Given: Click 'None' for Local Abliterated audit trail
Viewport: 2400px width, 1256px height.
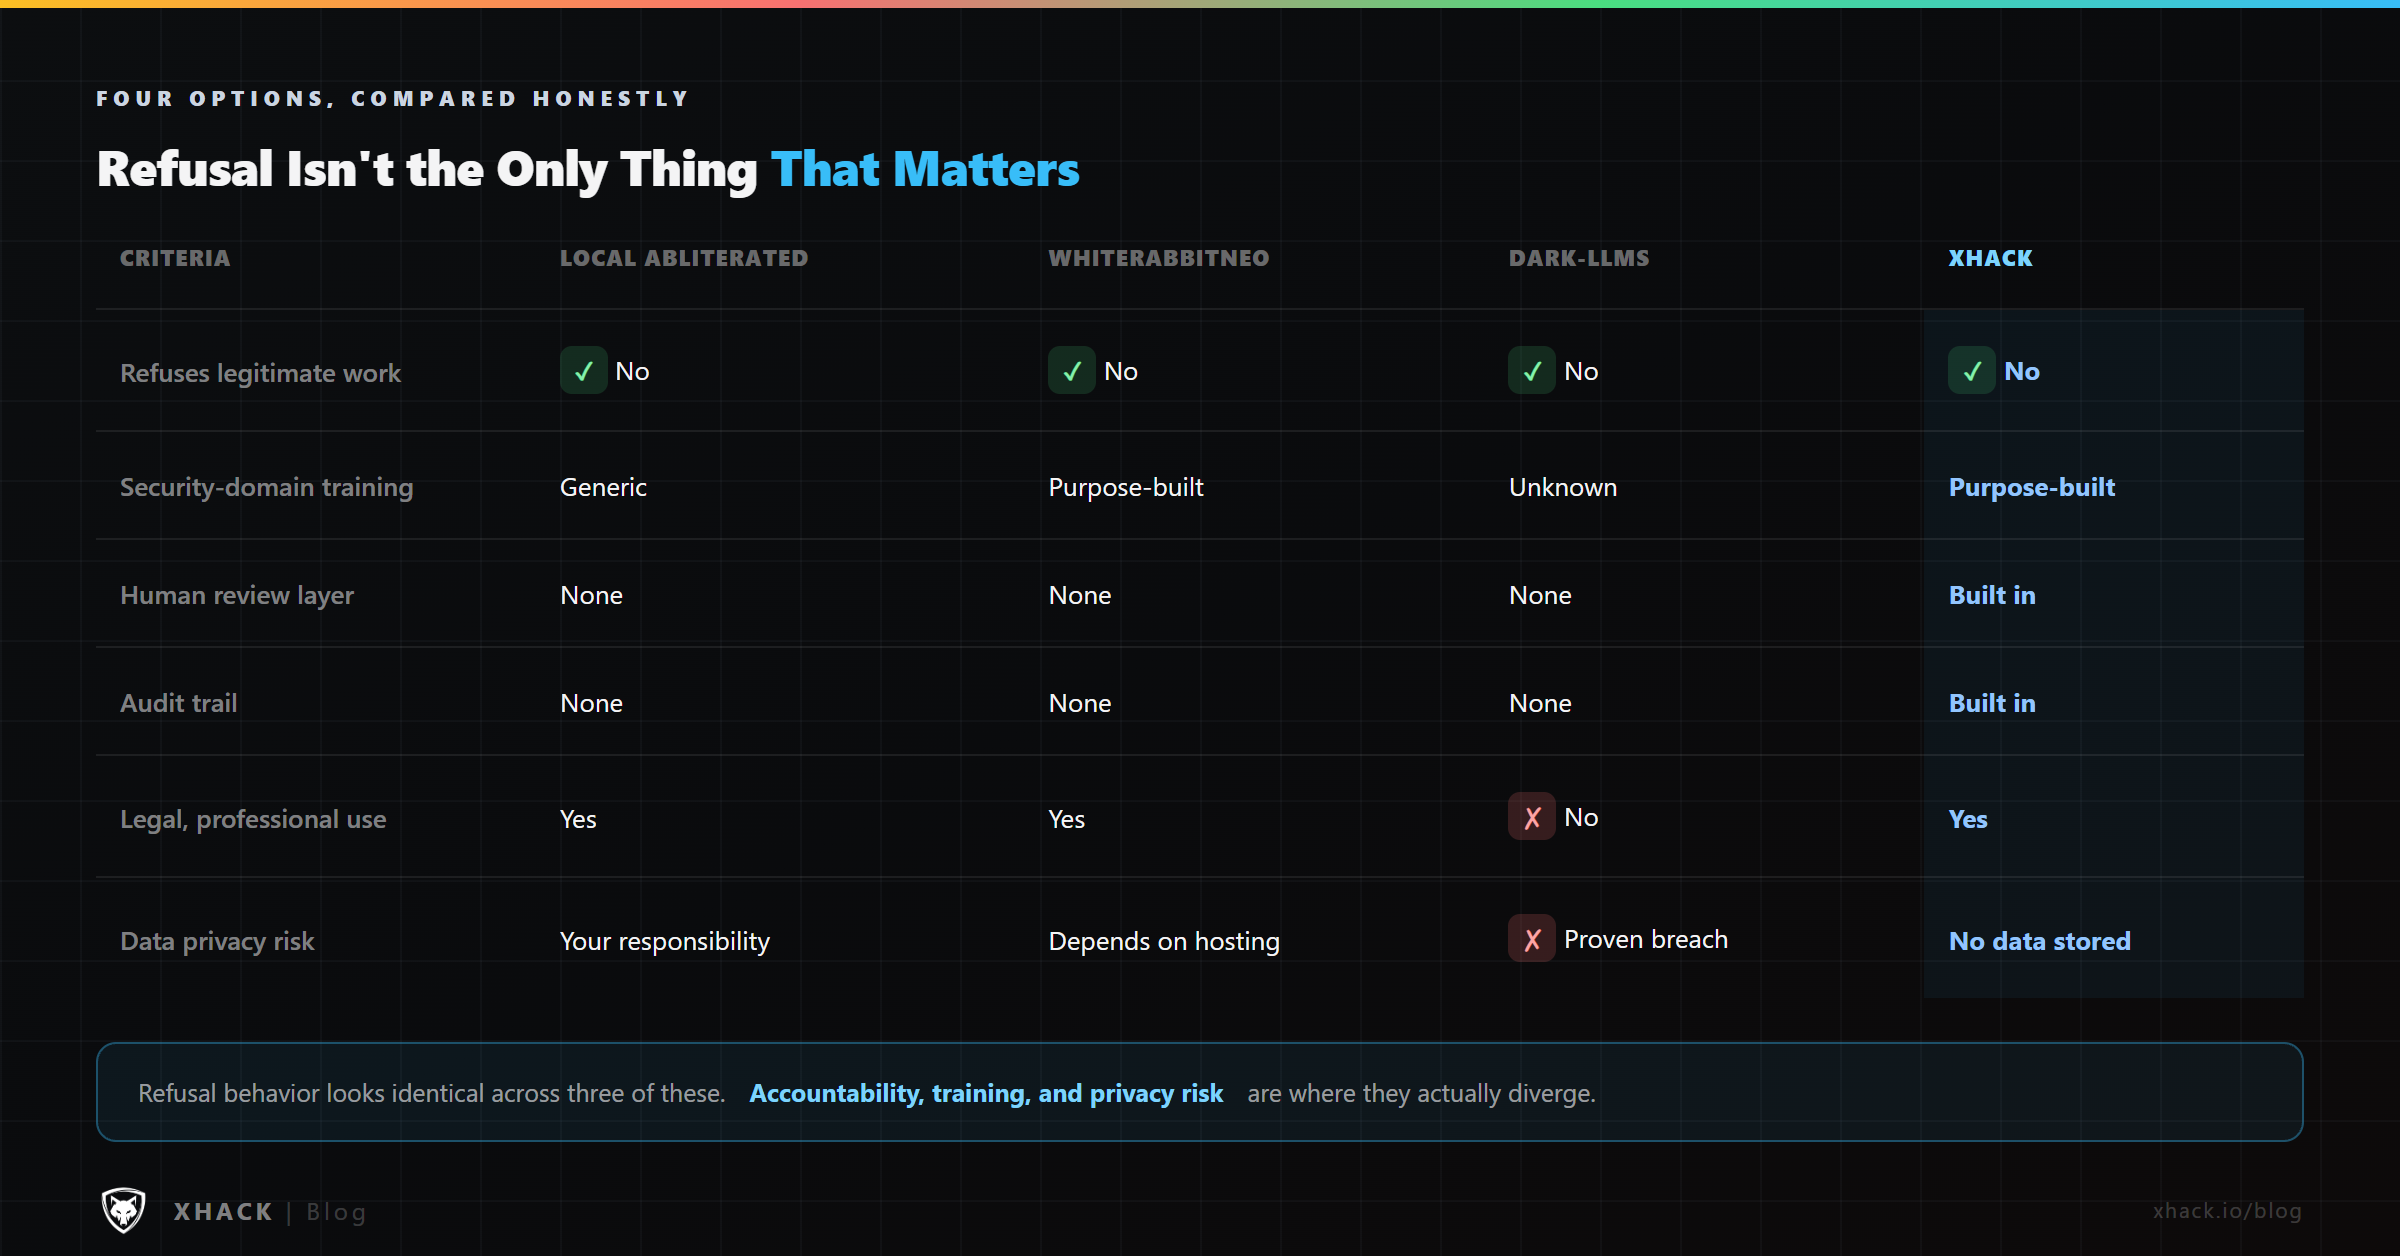Looking at the screenshot, I should [x=591, y=703].
